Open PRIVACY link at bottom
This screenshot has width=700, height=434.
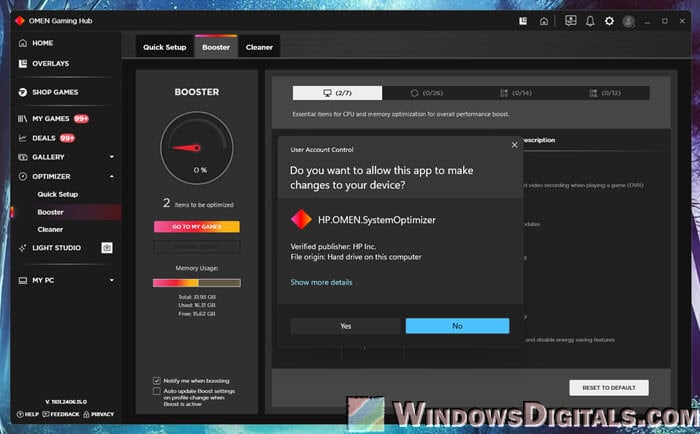pos(99,414)
